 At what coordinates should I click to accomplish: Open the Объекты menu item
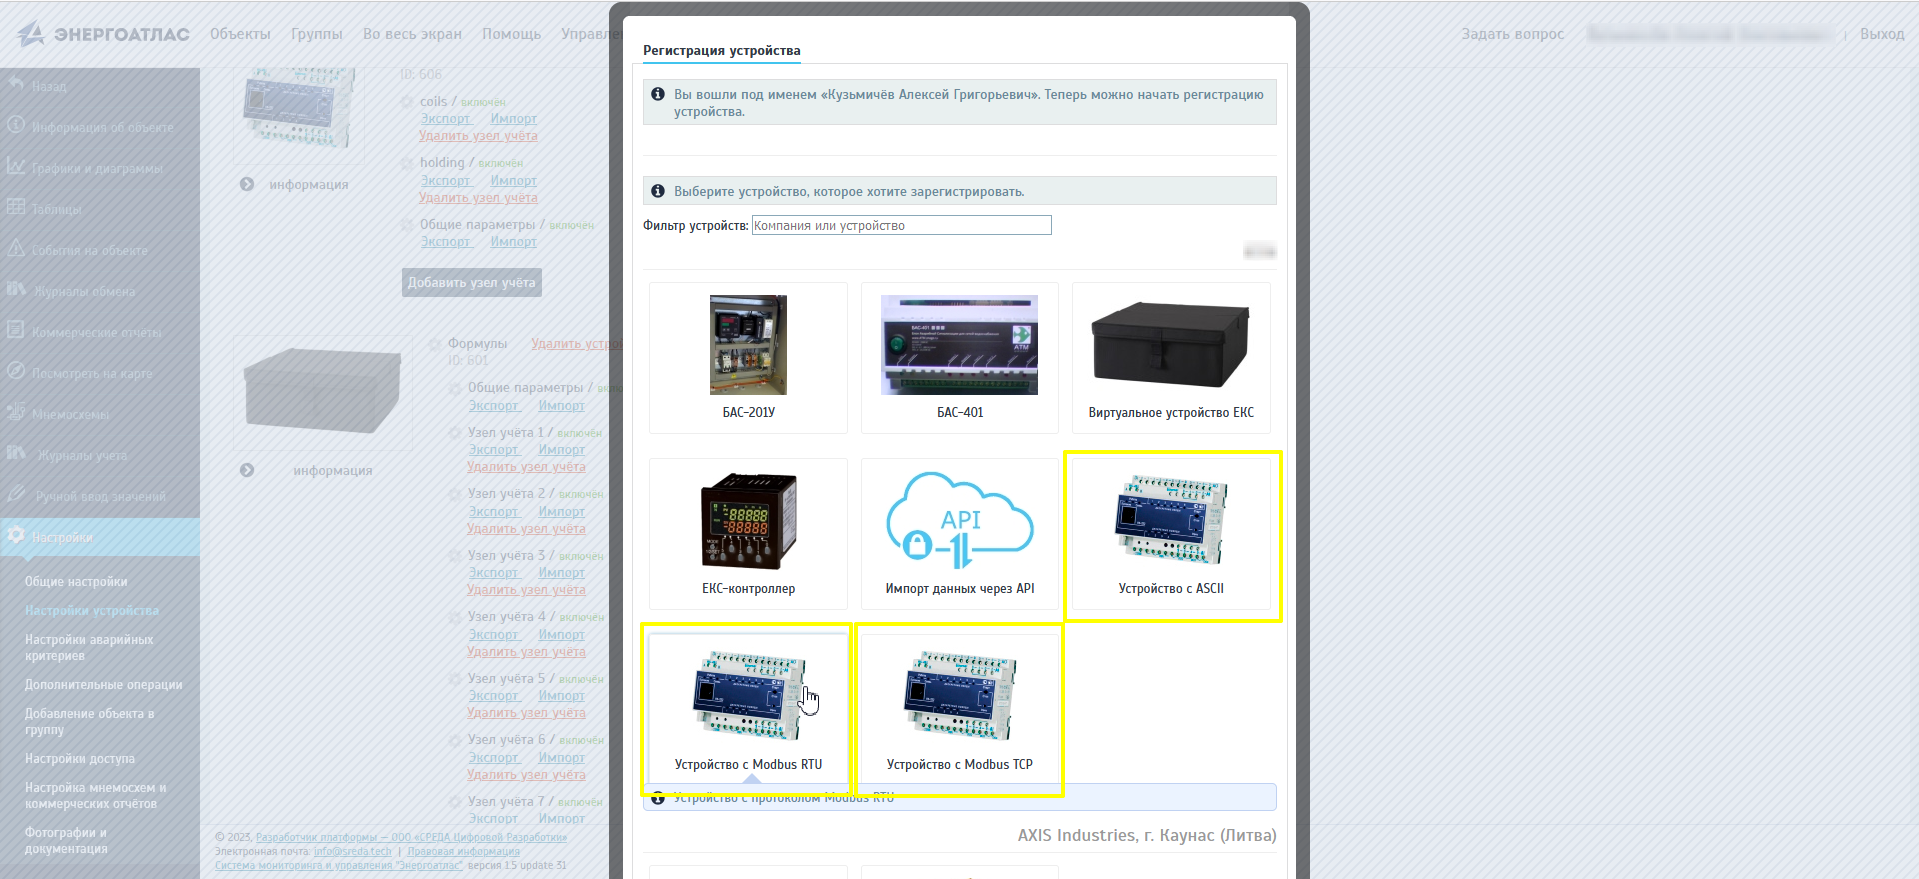pos(240,34)
